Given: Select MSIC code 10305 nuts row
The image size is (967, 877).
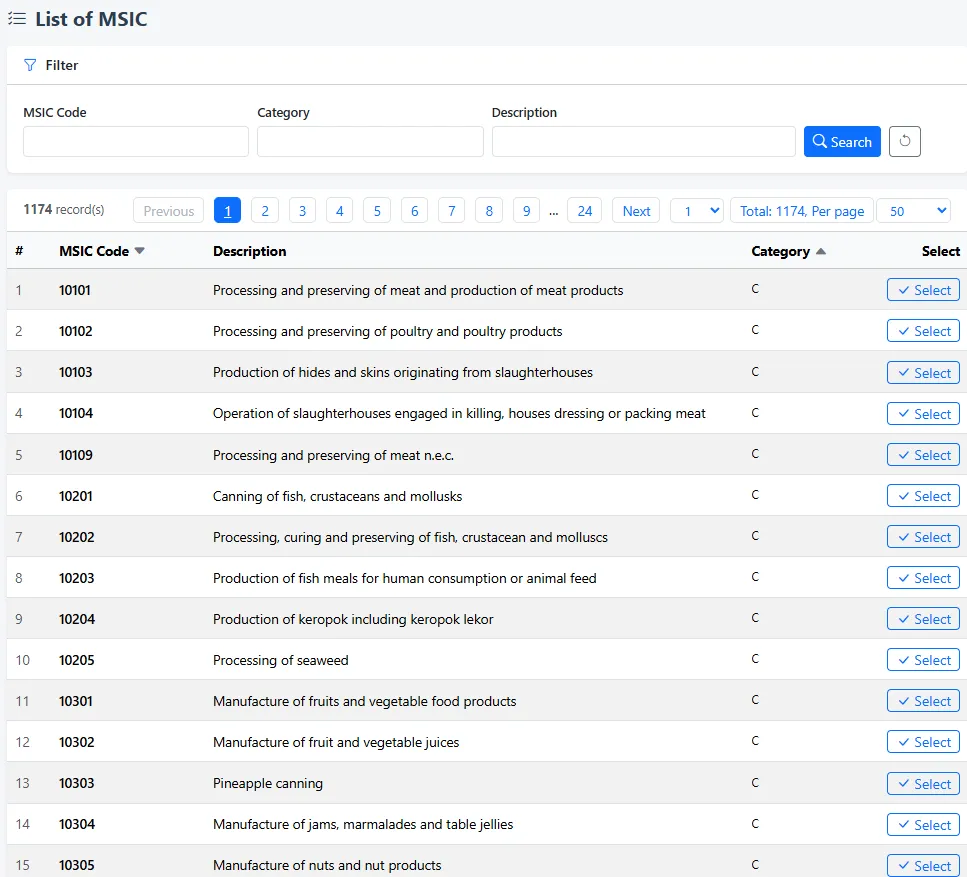Looking at the screenshot, I should click(923, 865).
